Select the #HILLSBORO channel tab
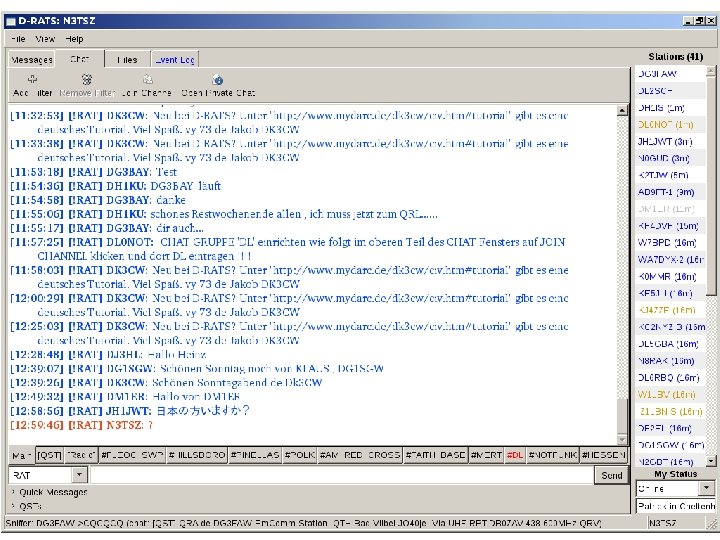Viewport: 720px width, 540px height. [197, 456]
